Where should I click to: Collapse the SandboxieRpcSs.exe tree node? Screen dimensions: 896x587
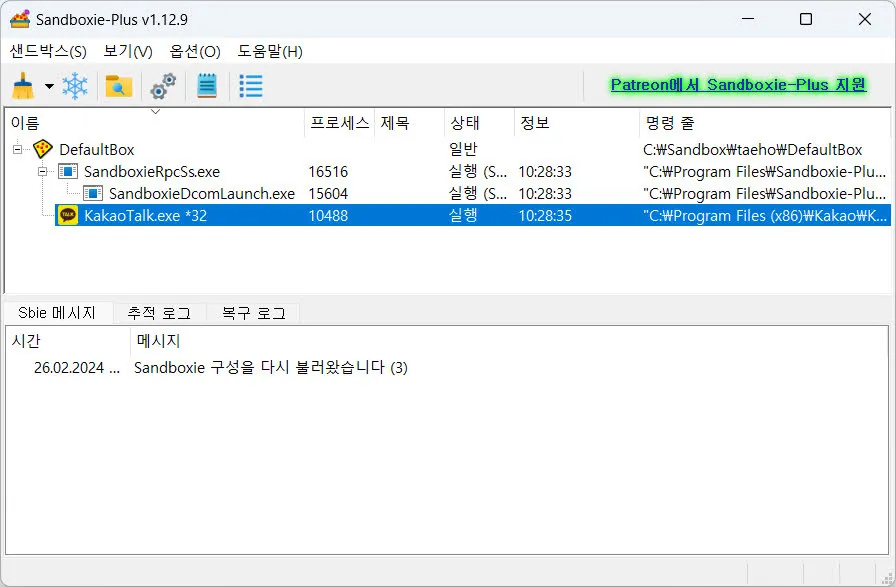(43, 171)
